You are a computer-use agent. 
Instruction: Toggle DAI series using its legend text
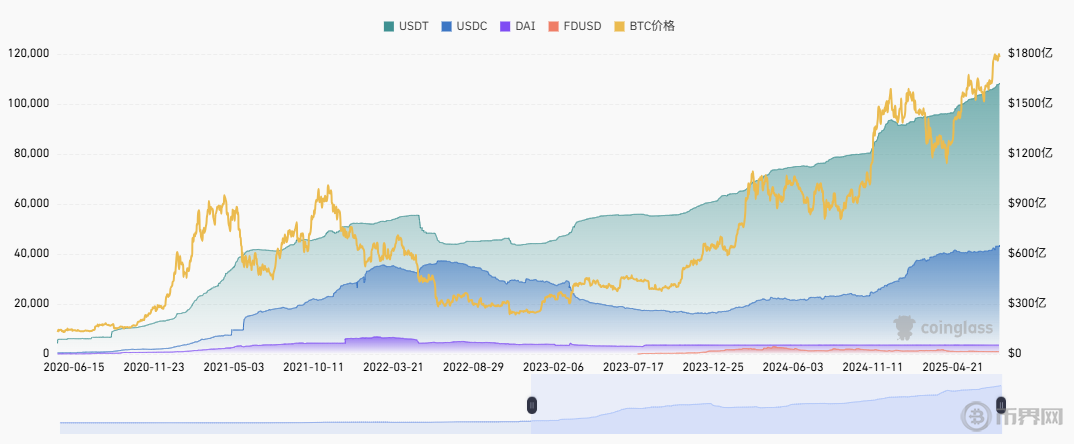coord(525,26)
